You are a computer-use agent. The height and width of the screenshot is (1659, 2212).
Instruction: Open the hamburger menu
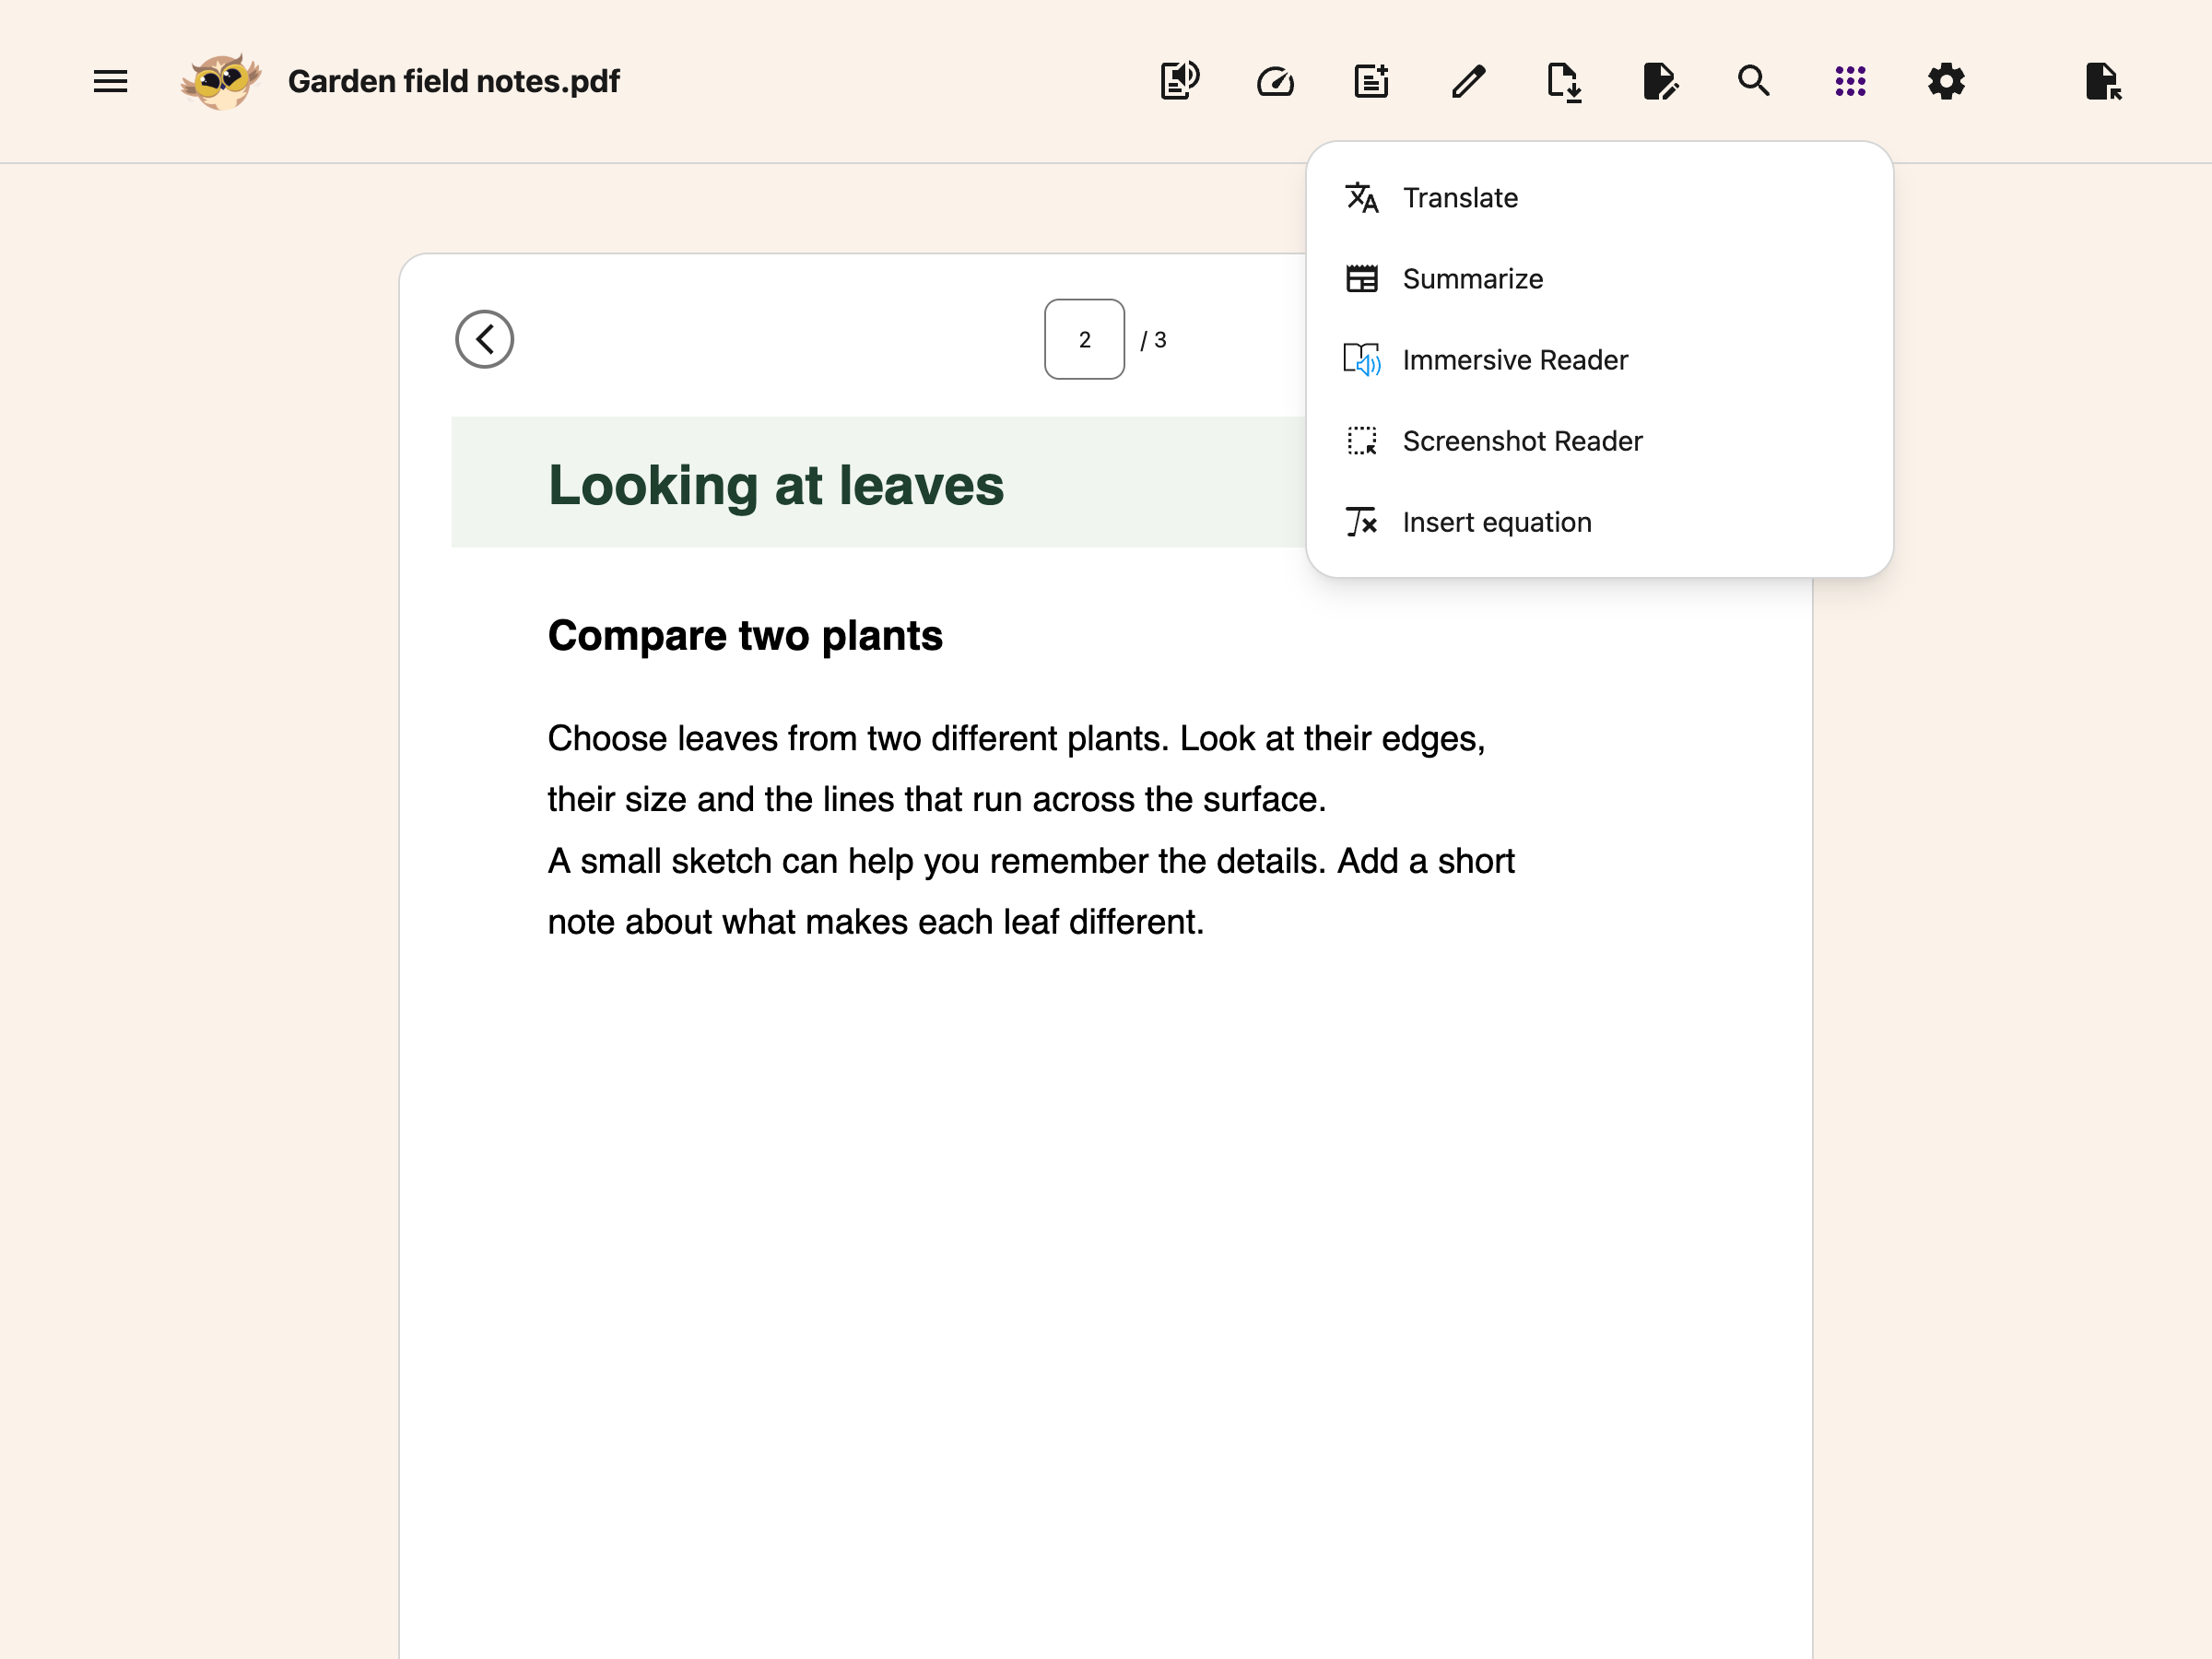point(110,81)
